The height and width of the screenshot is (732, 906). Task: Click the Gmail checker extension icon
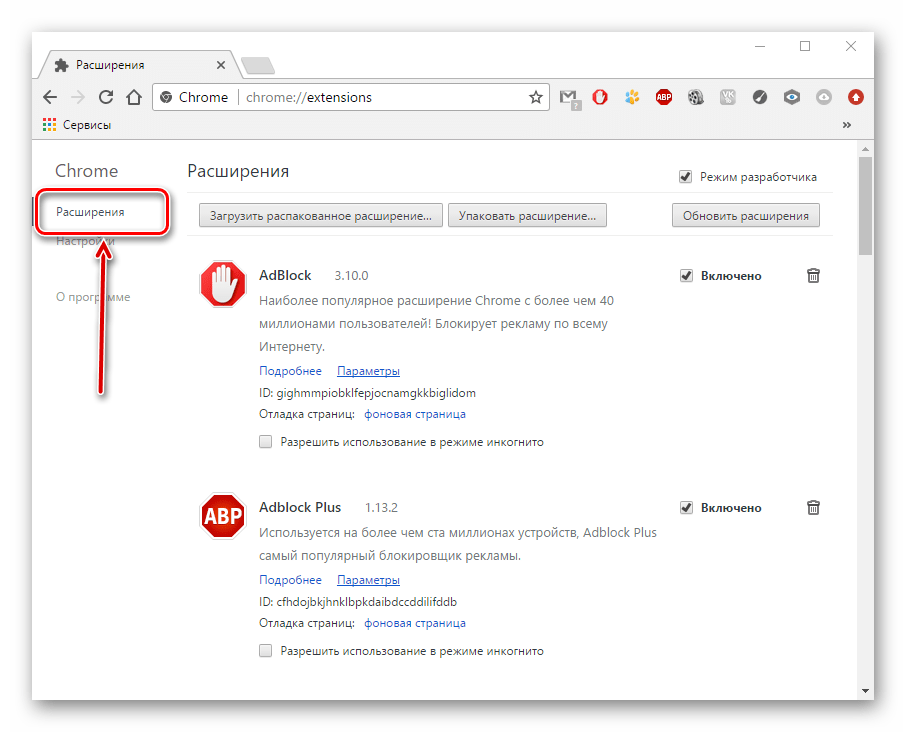click(x=569, y=98)
